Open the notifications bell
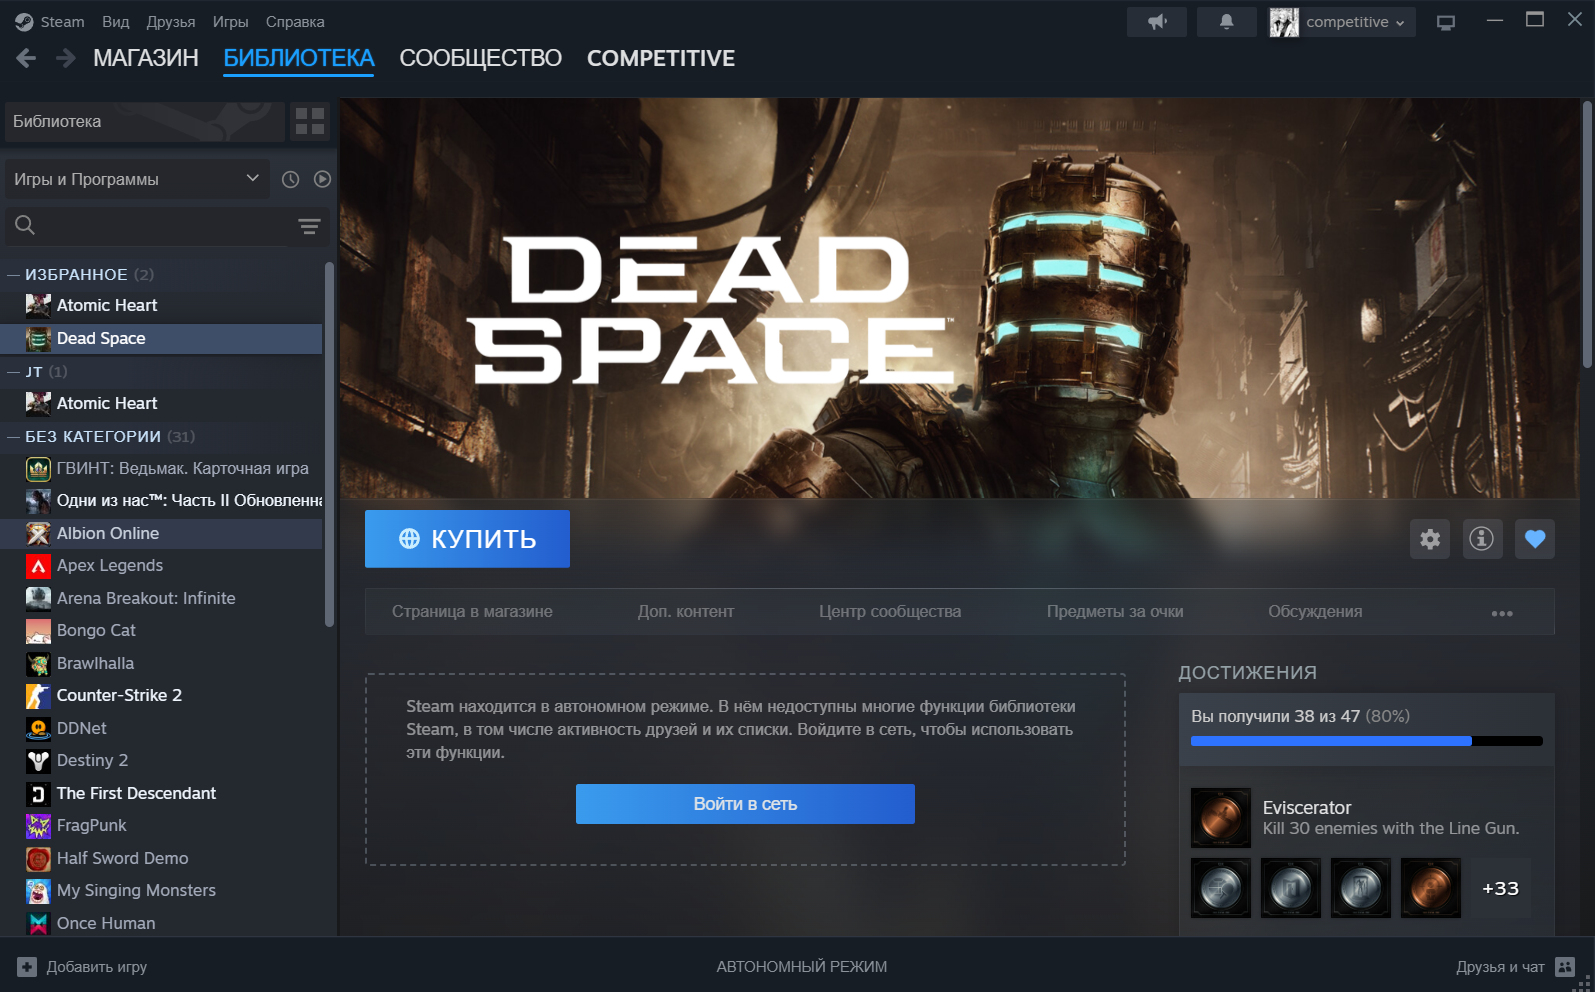This screenshot has width=1595, height=992. (x=1226, y=22)
